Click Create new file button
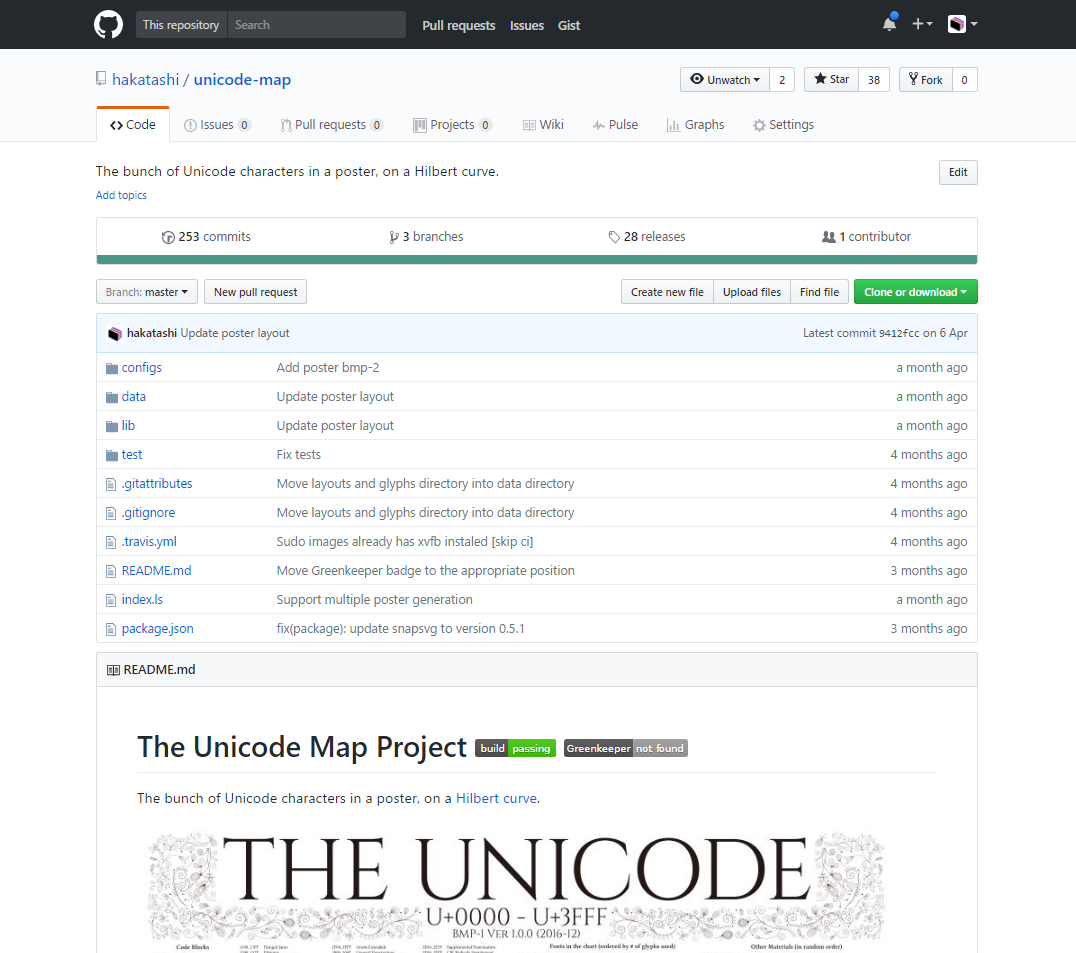This screenshot has width=1076, height=953. pyautogui.click(x=667, y=292)
